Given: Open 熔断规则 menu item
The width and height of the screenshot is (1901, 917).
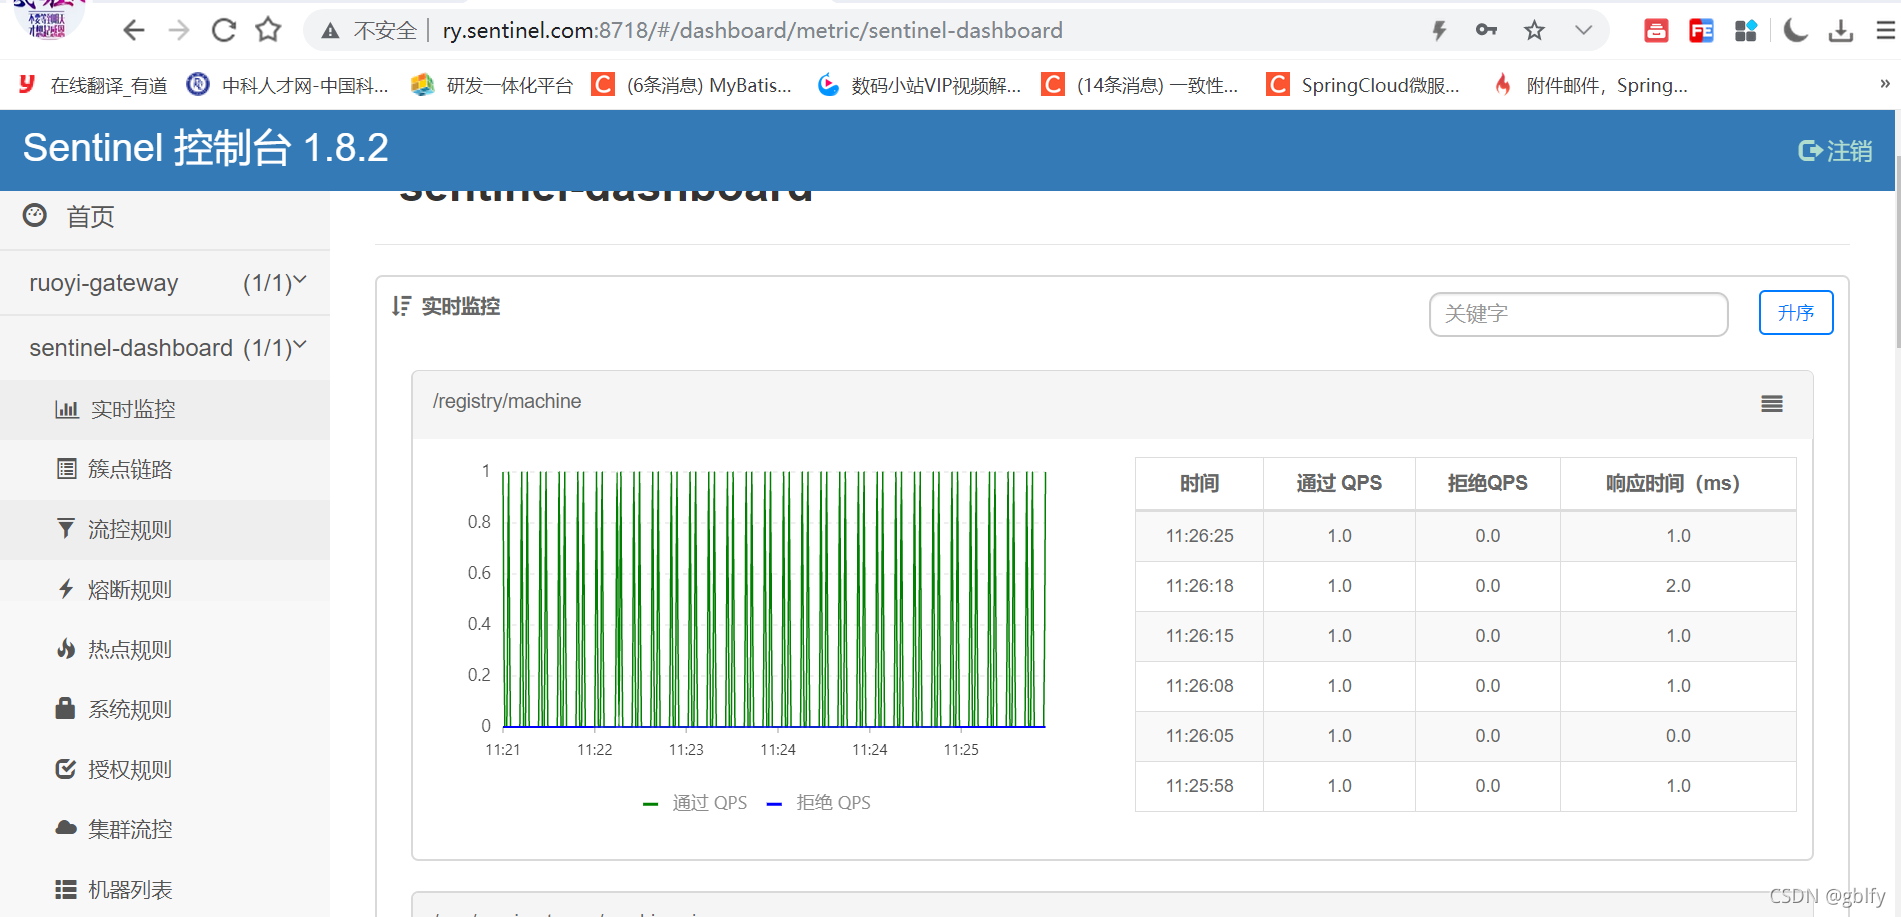Looking at the screenshot, I should [x=165, y=590].
